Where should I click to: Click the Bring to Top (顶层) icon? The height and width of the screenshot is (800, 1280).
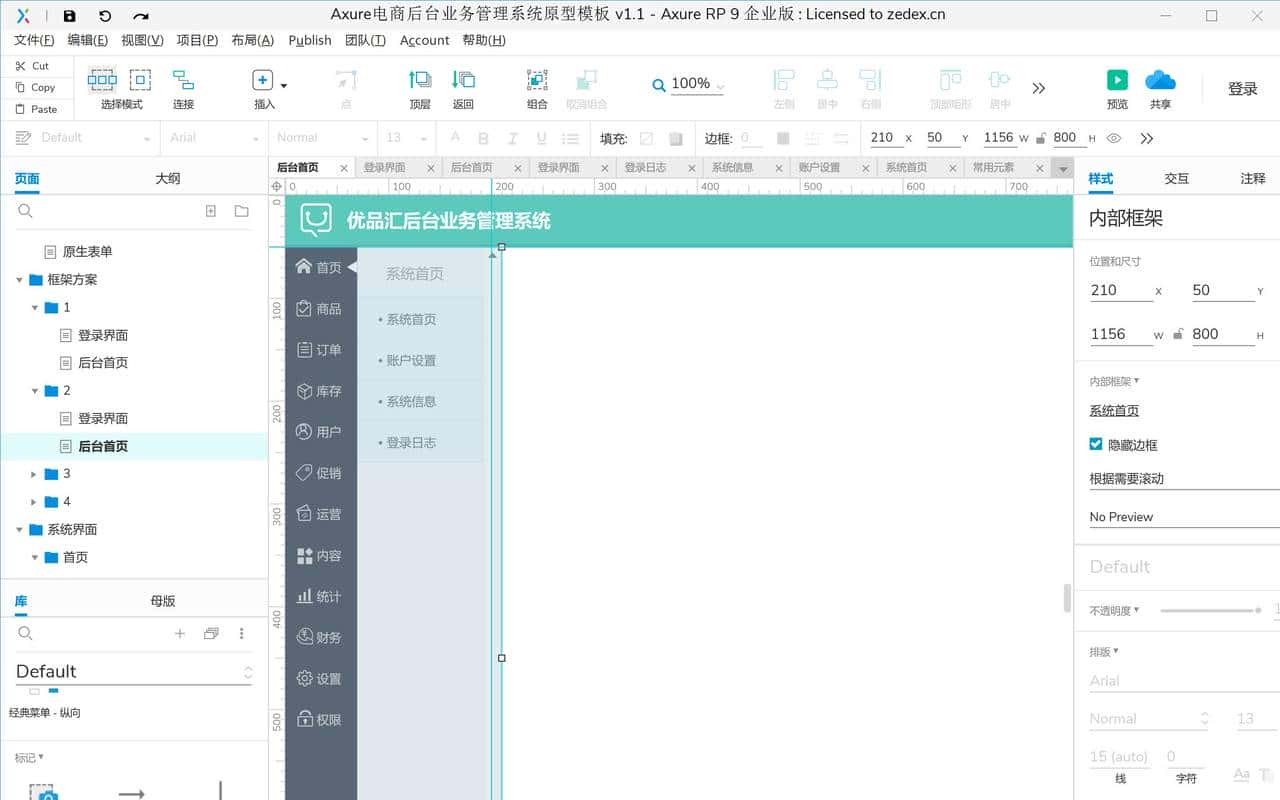420,81
